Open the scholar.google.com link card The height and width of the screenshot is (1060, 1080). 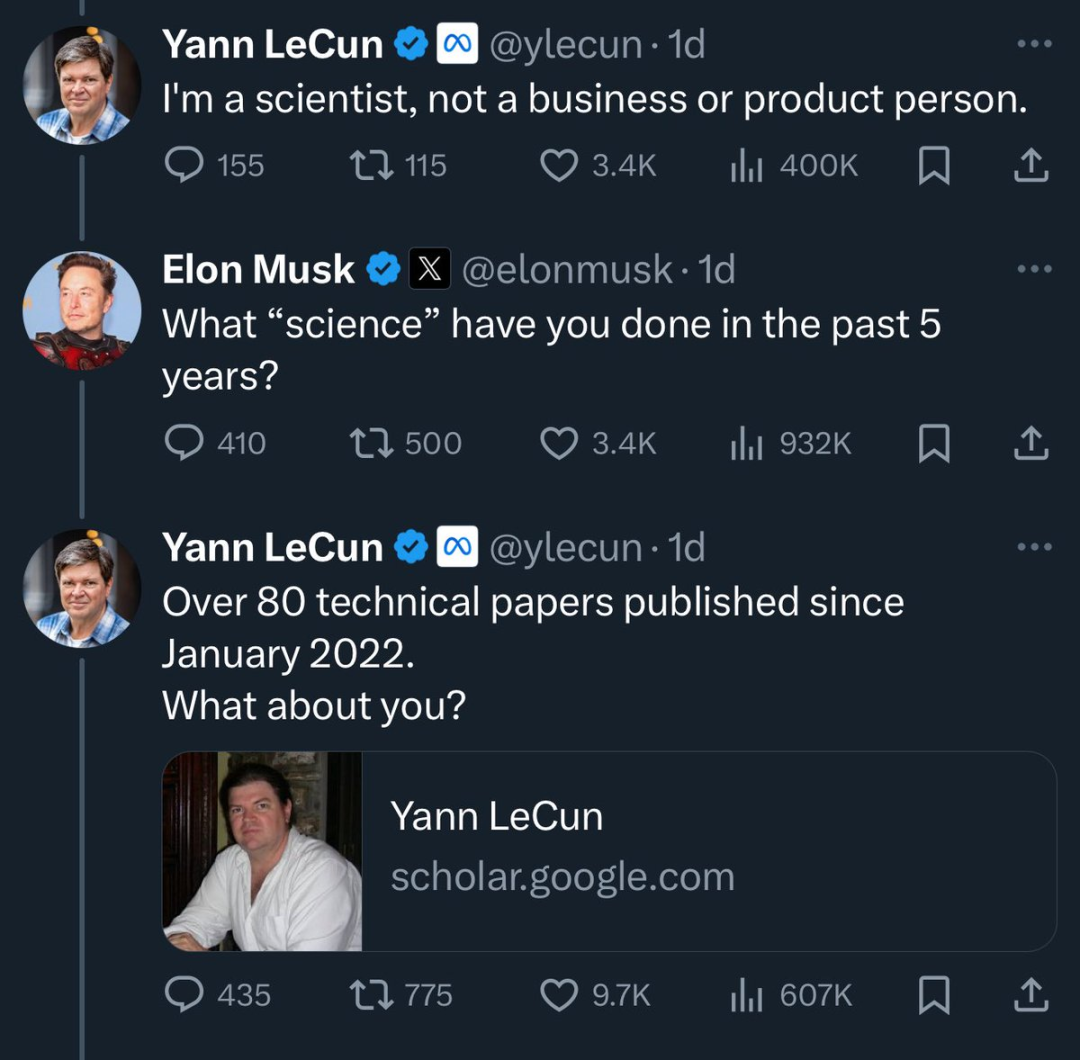610,851
